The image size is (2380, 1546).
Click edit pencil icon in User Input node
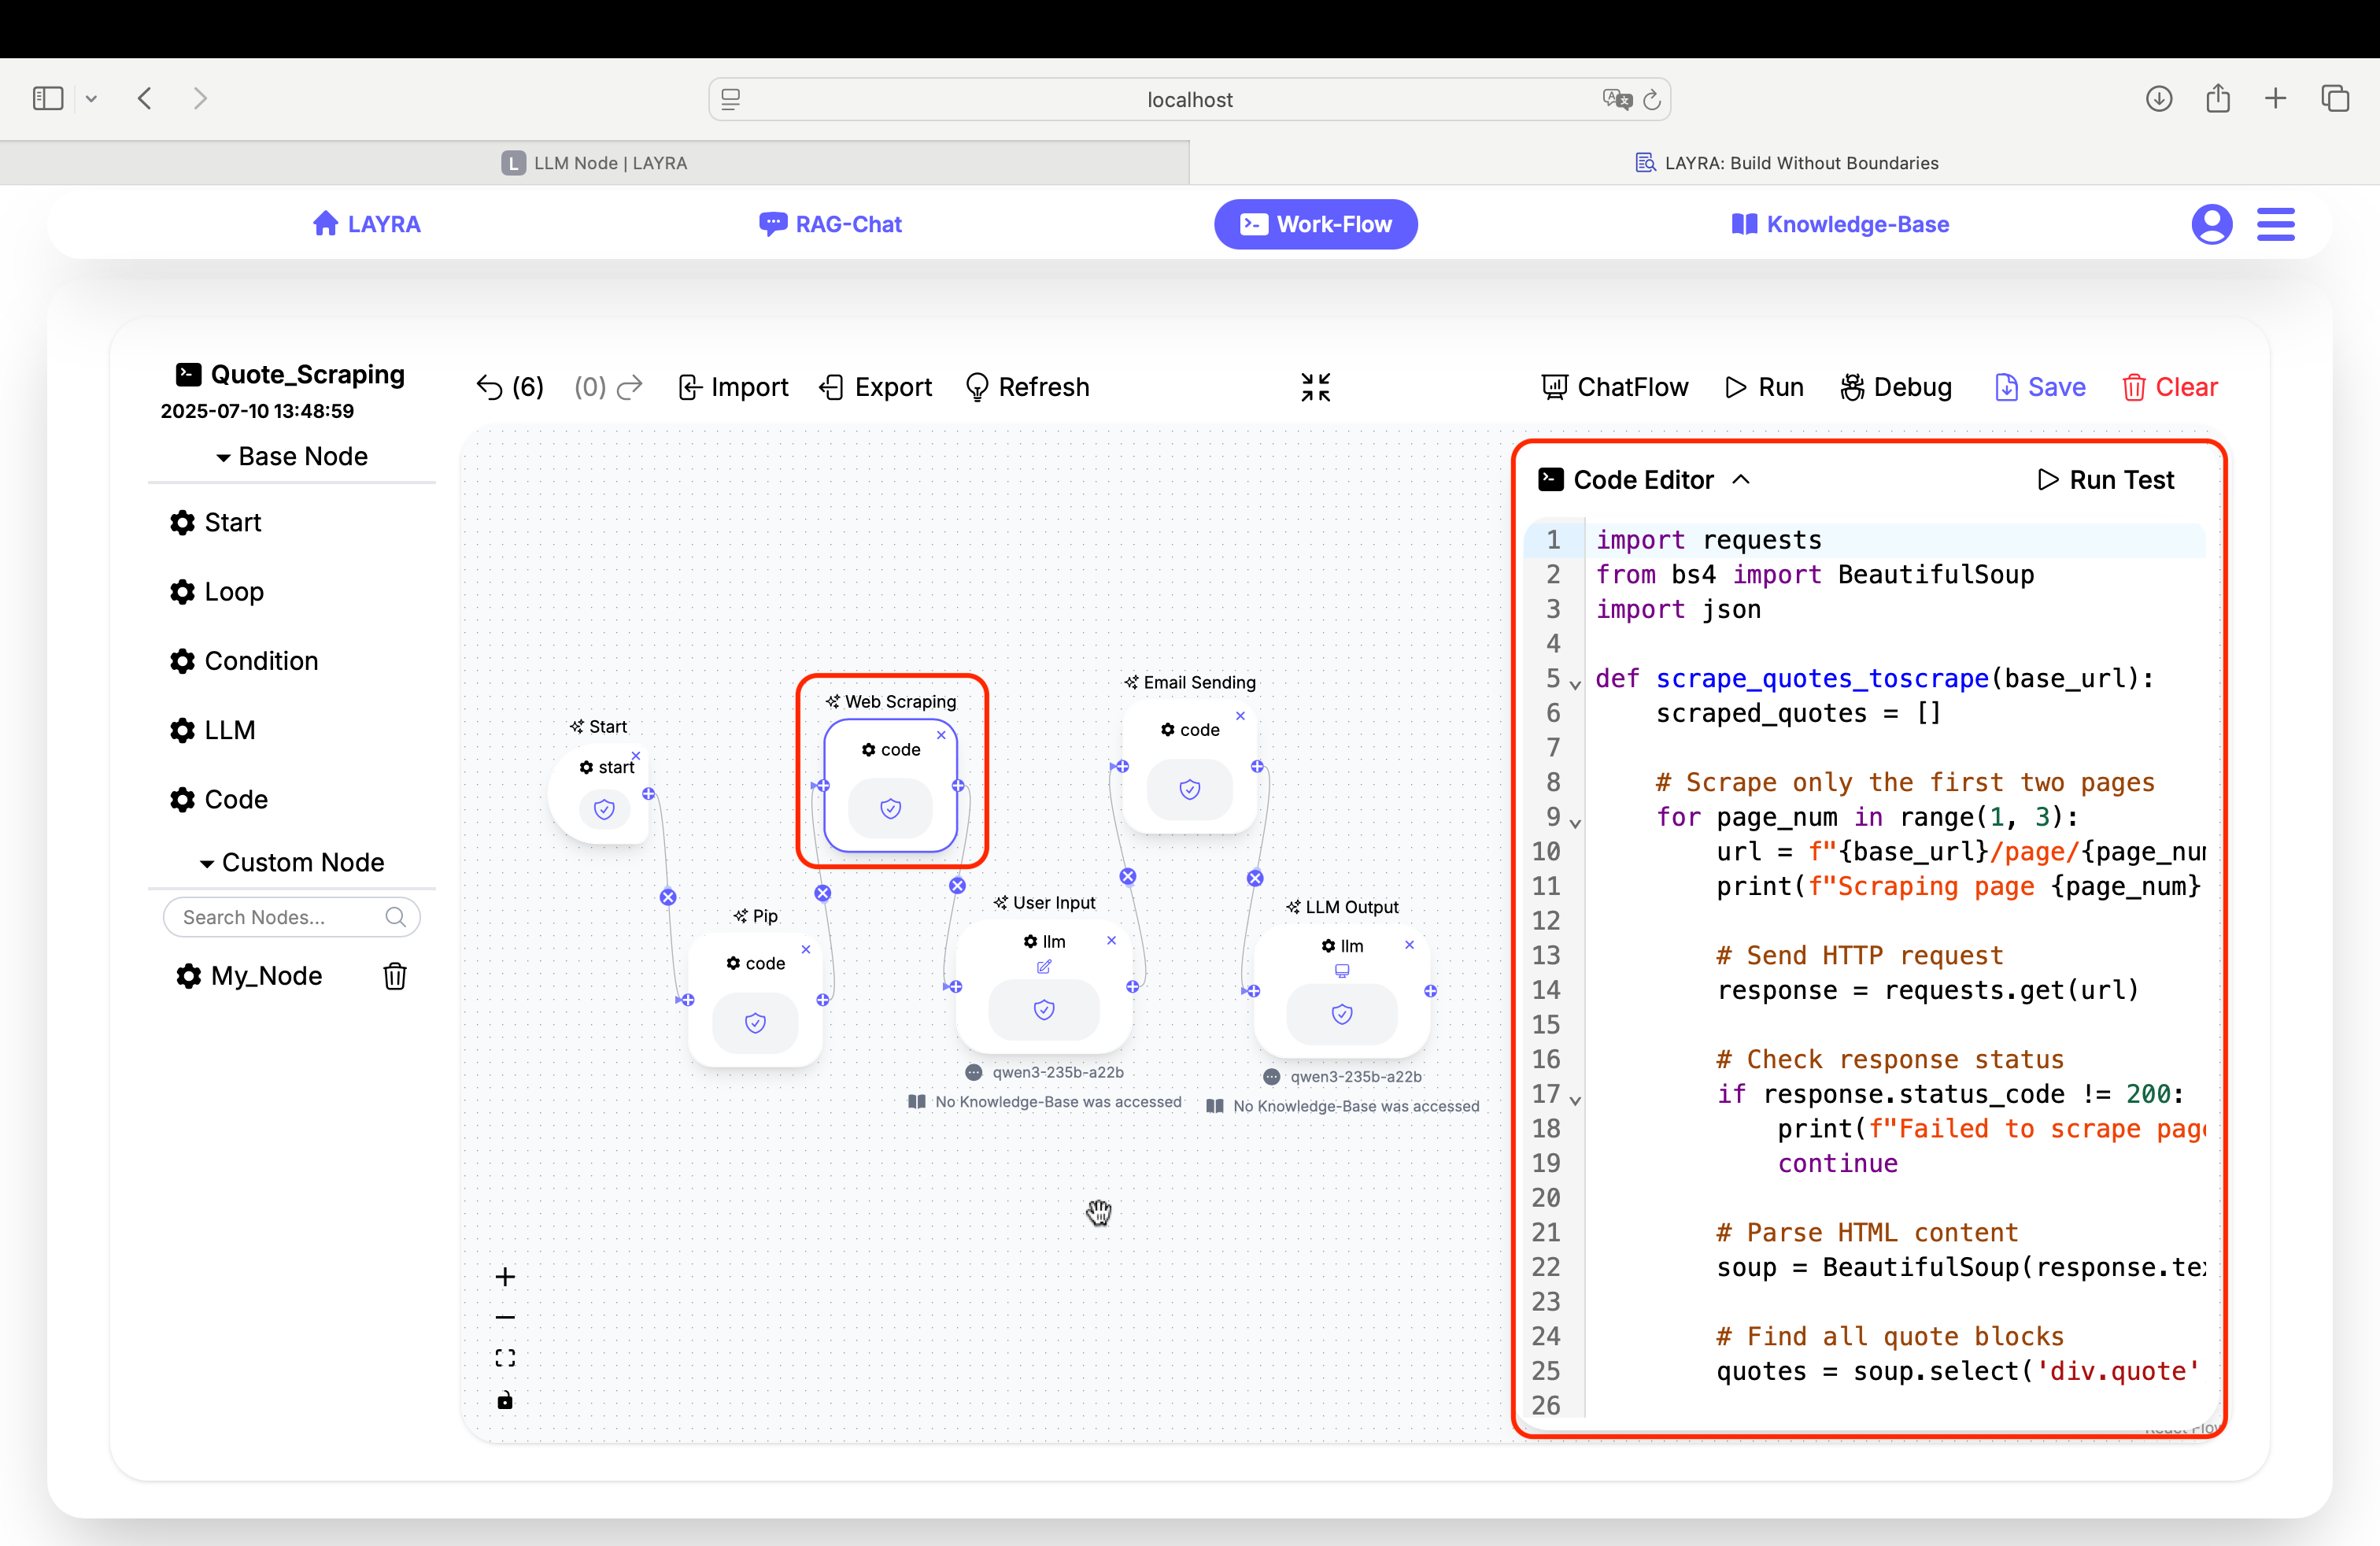[x=1044, y=967]
